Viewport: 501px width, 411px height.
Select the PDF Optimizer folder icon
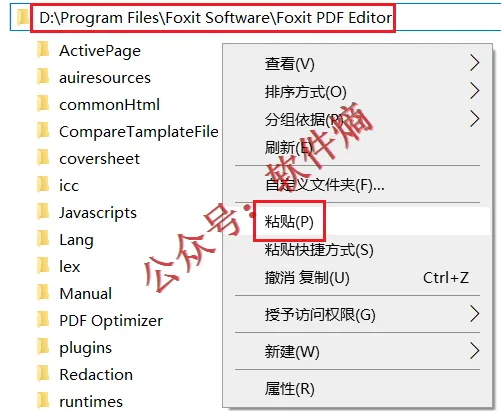(x=43, y=319)
